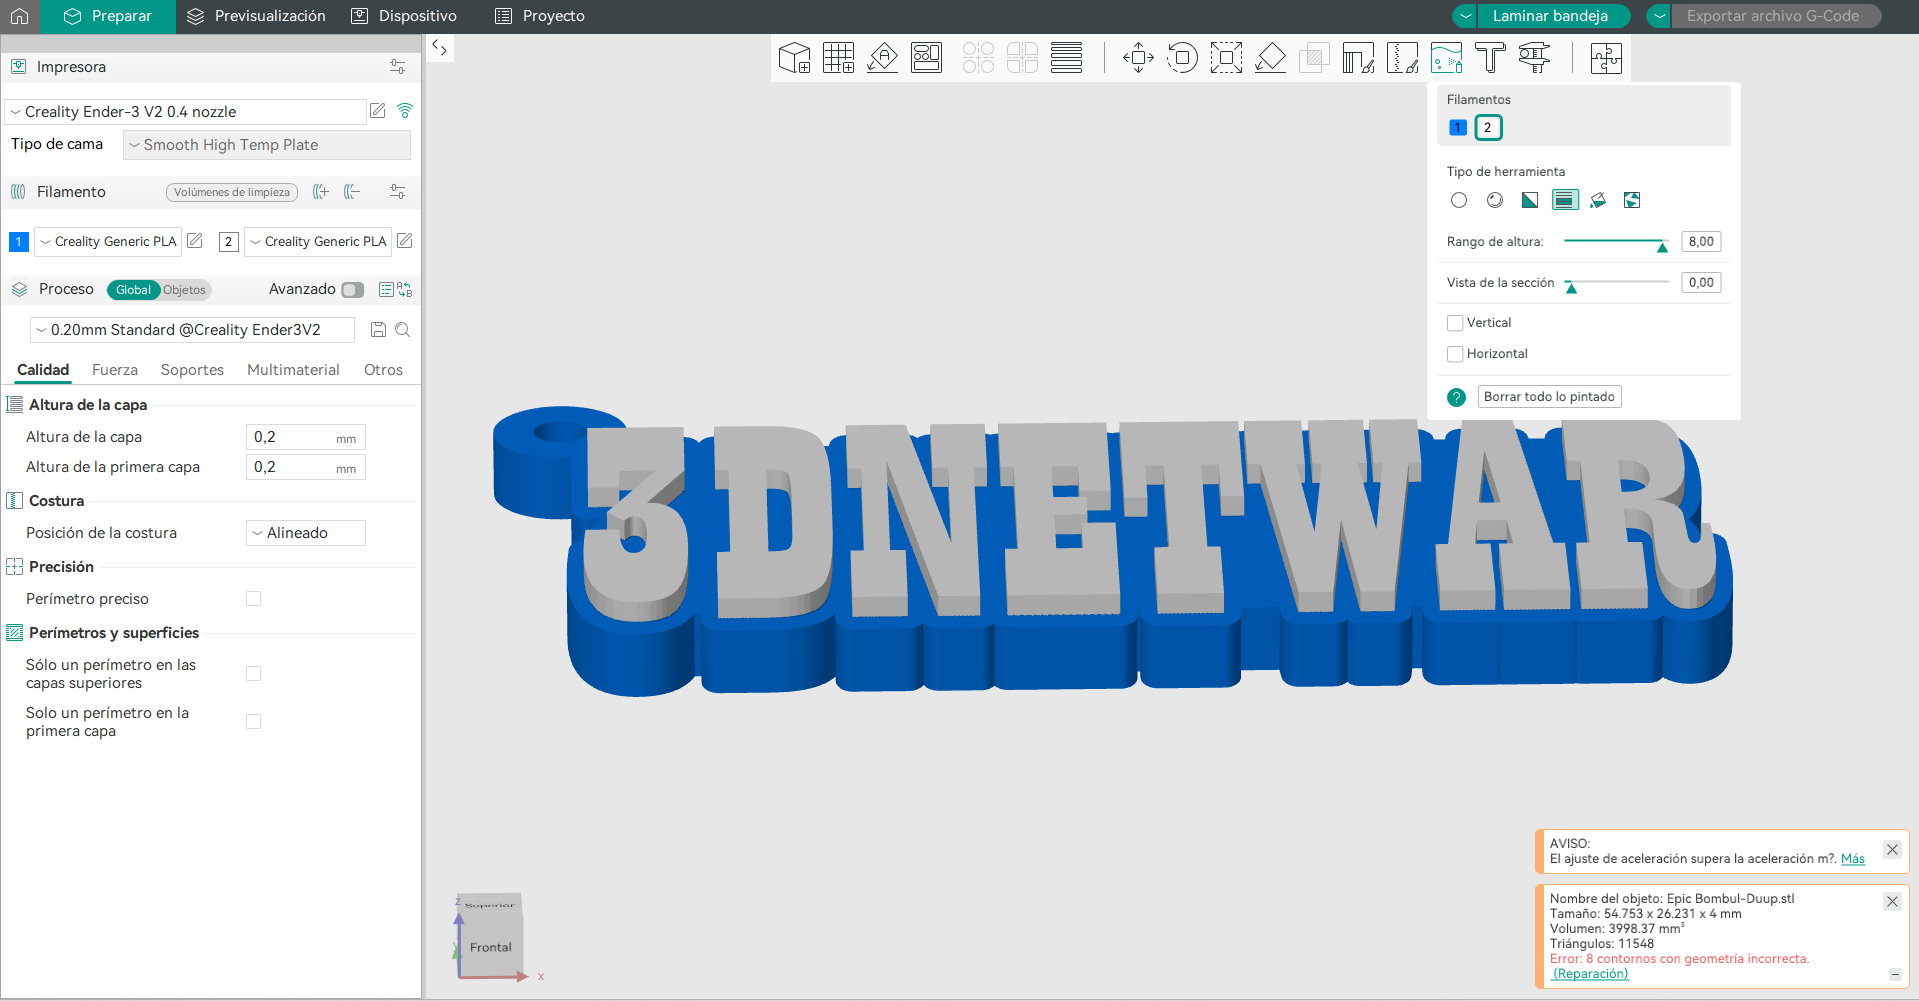Open filament 2 Creality Generic PLA dropdown
This screenshot has height=1001, width=1919.
coord(318,242)
